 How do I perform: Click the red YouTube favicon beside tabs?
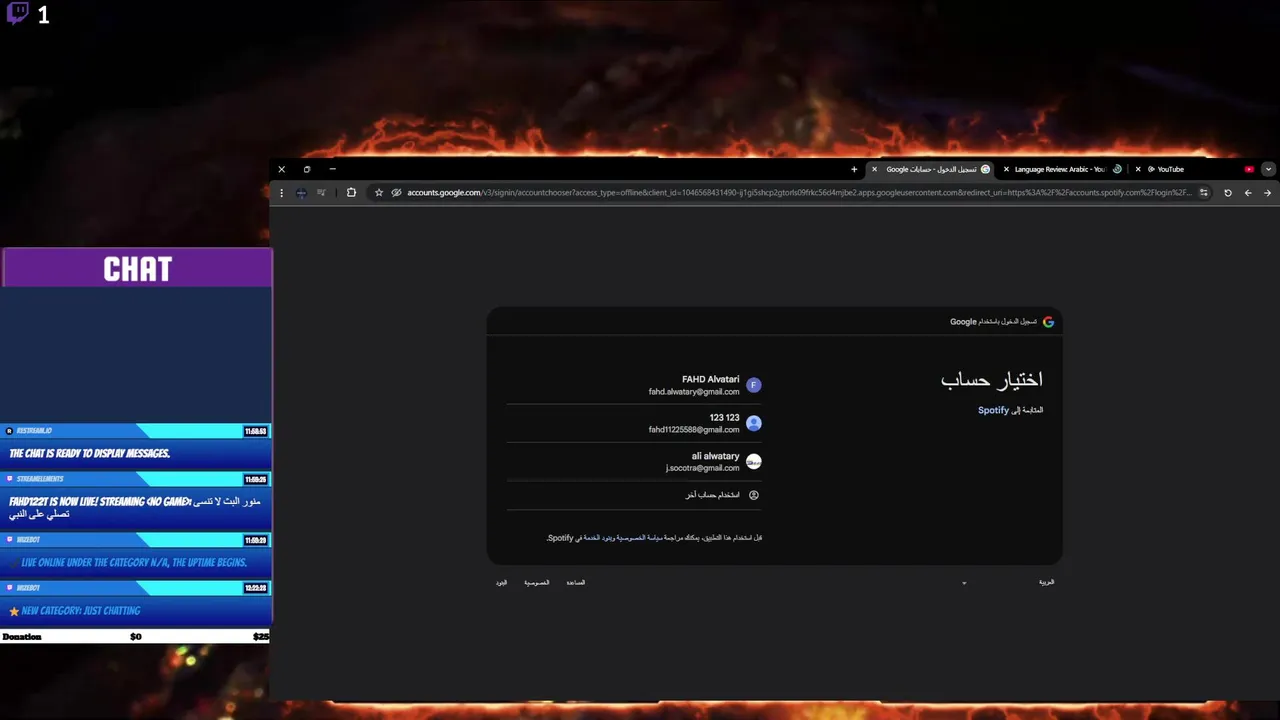pyautogui.click(x=1249, y=169)
